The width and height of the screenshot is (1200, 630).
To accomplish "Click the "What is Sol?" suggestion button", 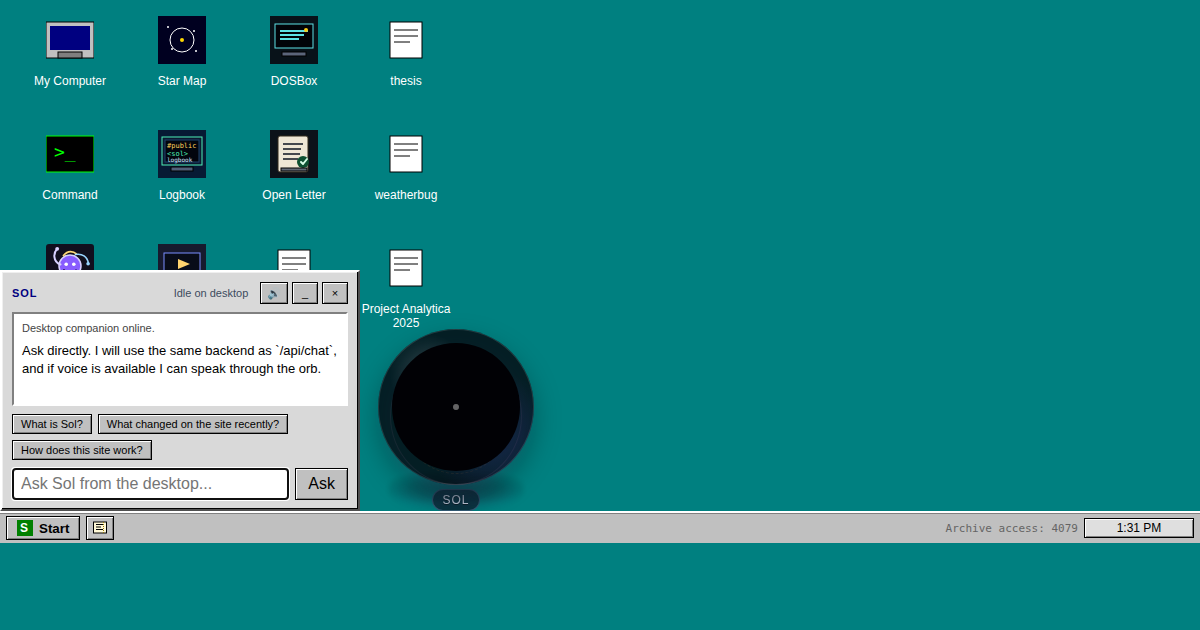I will click(x=52, y=424).
